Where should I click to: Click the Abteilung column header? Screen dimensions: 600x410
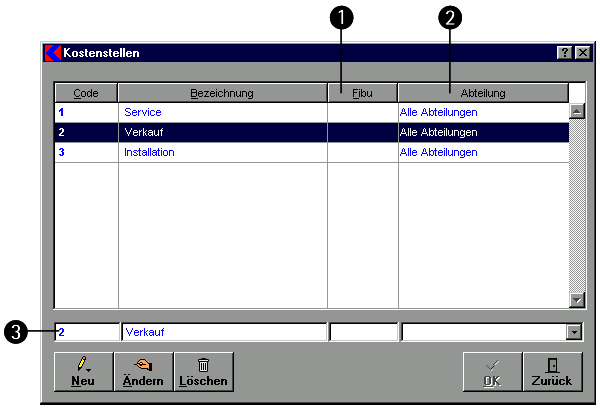[483, 93]
